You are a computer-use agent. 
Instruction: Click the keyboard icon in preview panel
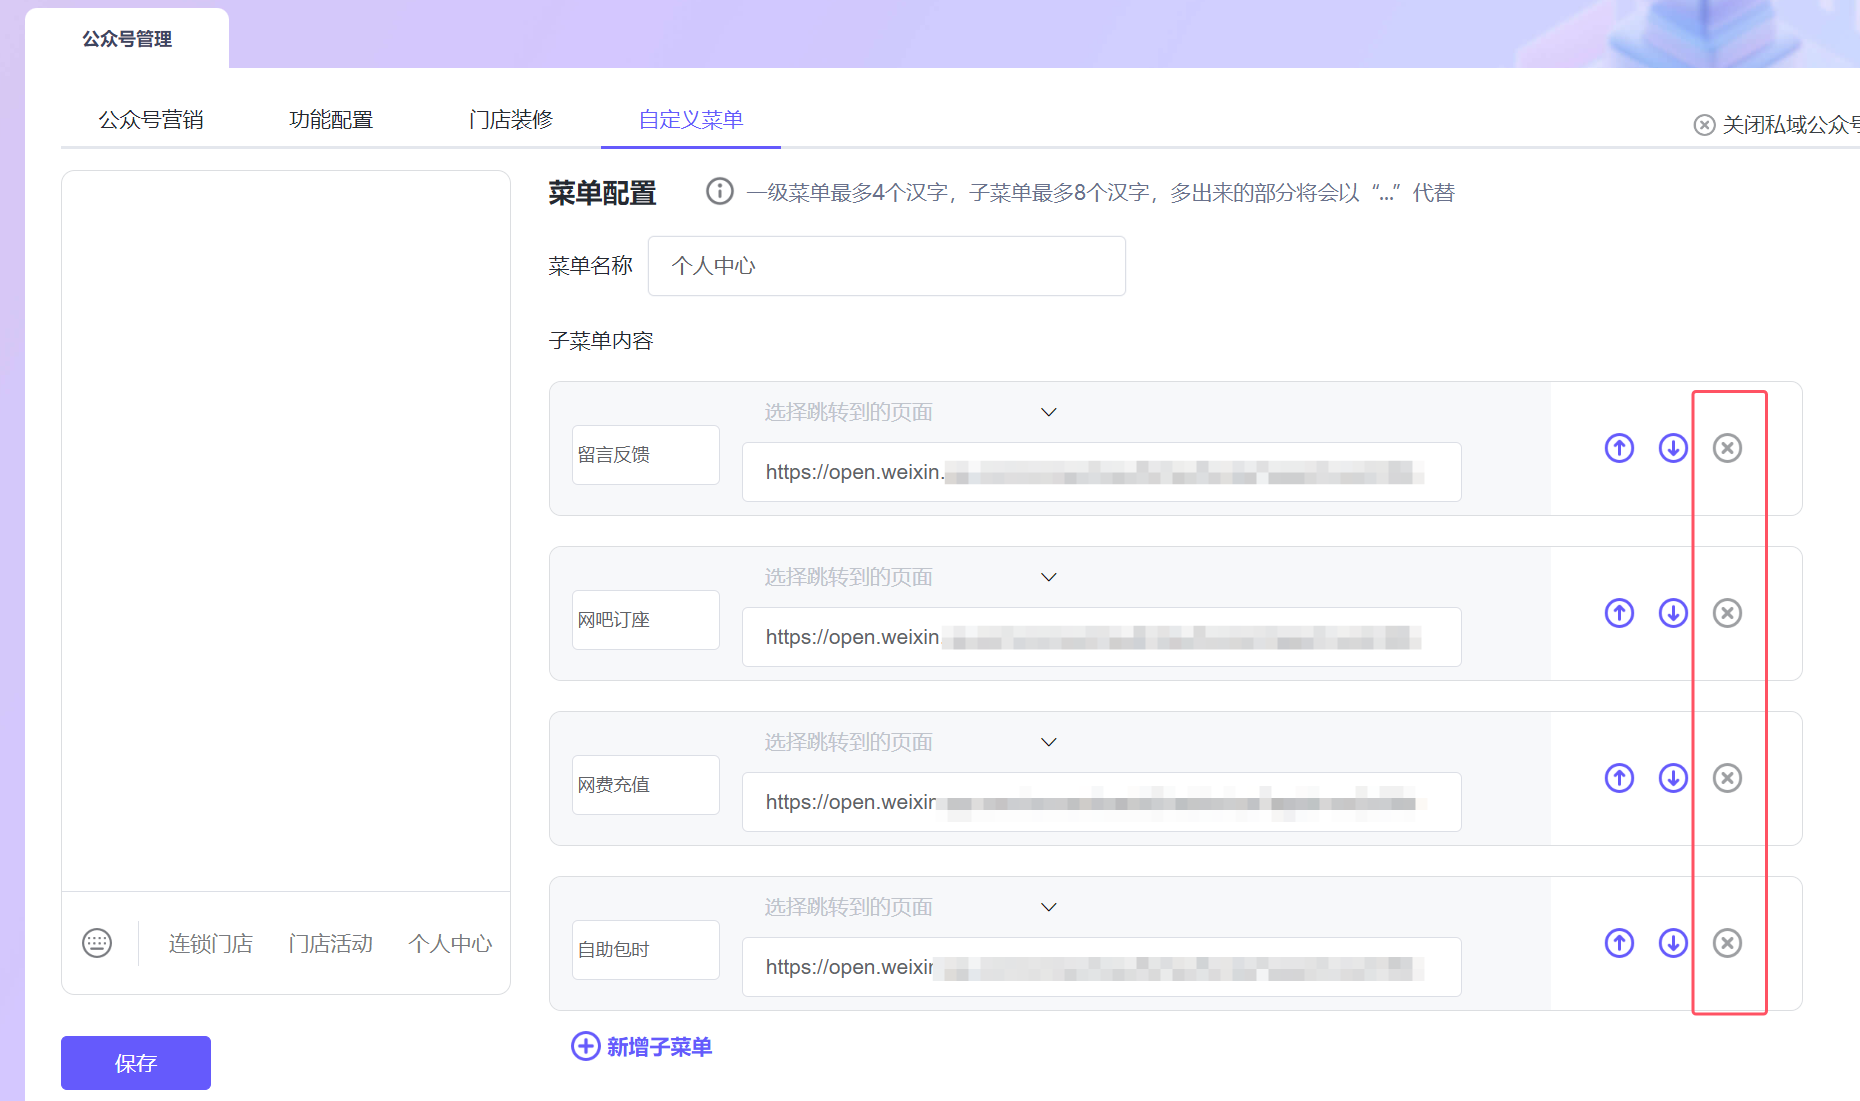(97, 943)
